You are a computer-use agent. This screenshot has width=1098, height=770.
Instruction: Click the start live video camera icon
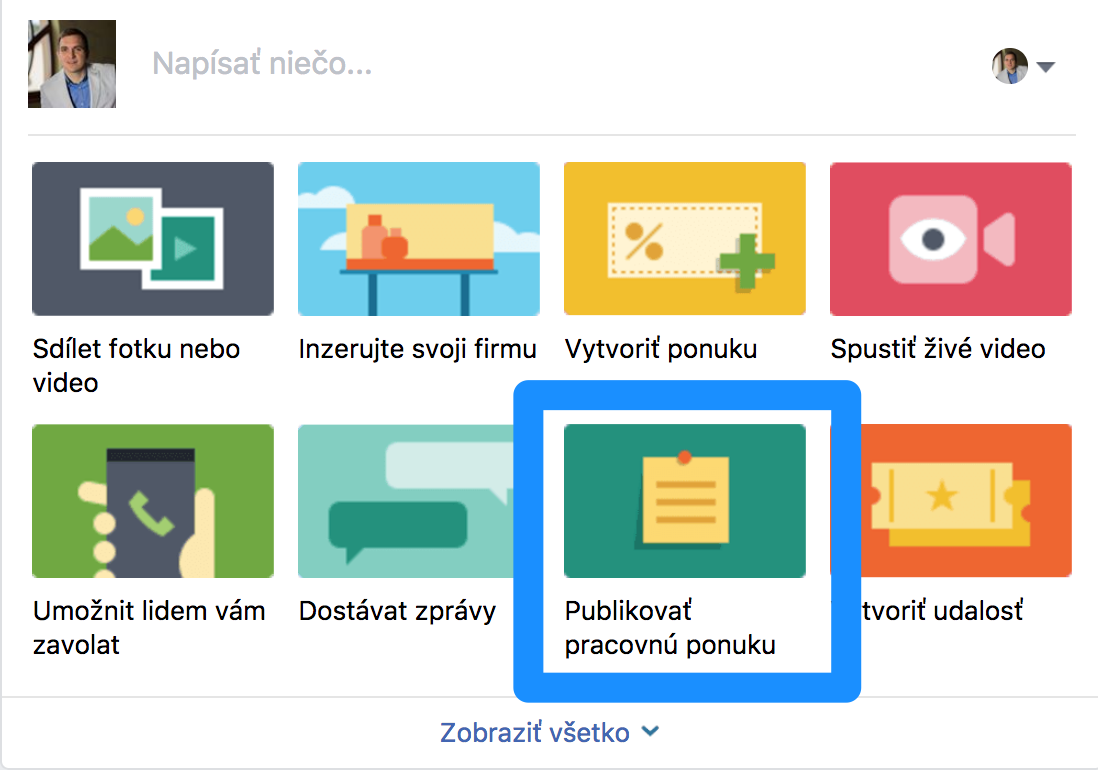coord(951,239)
